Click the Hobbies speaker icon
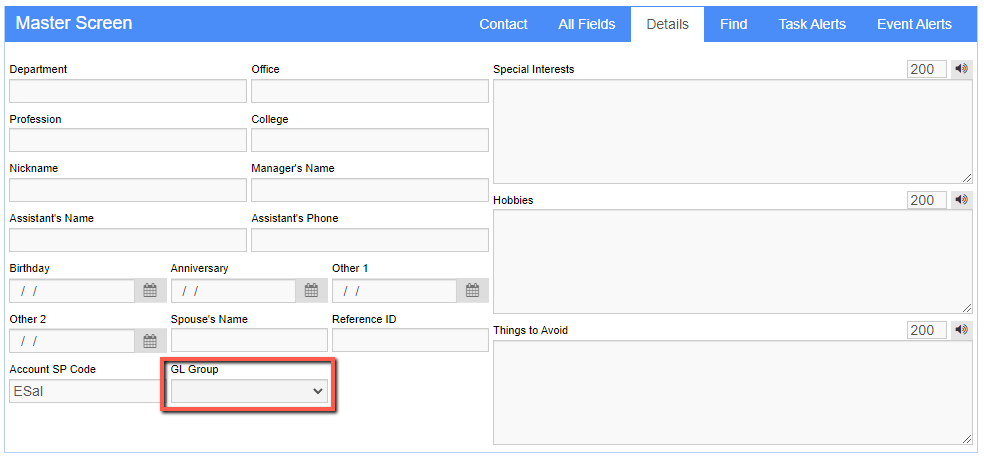 click(x=961, y=200)
